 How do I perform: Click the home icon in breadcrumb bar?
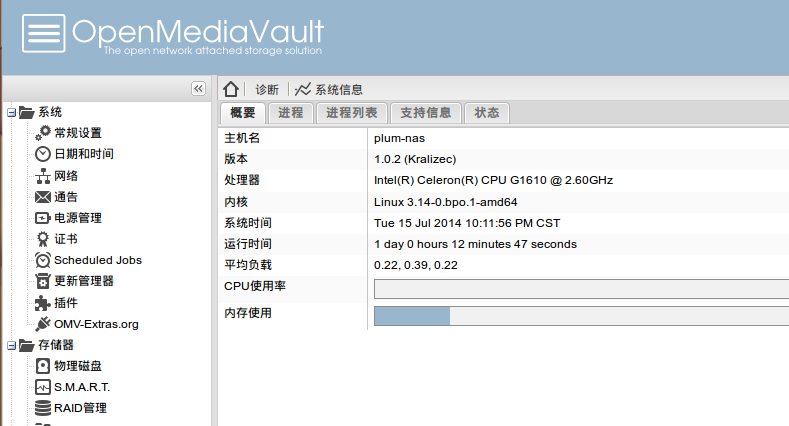pos(231,89)
